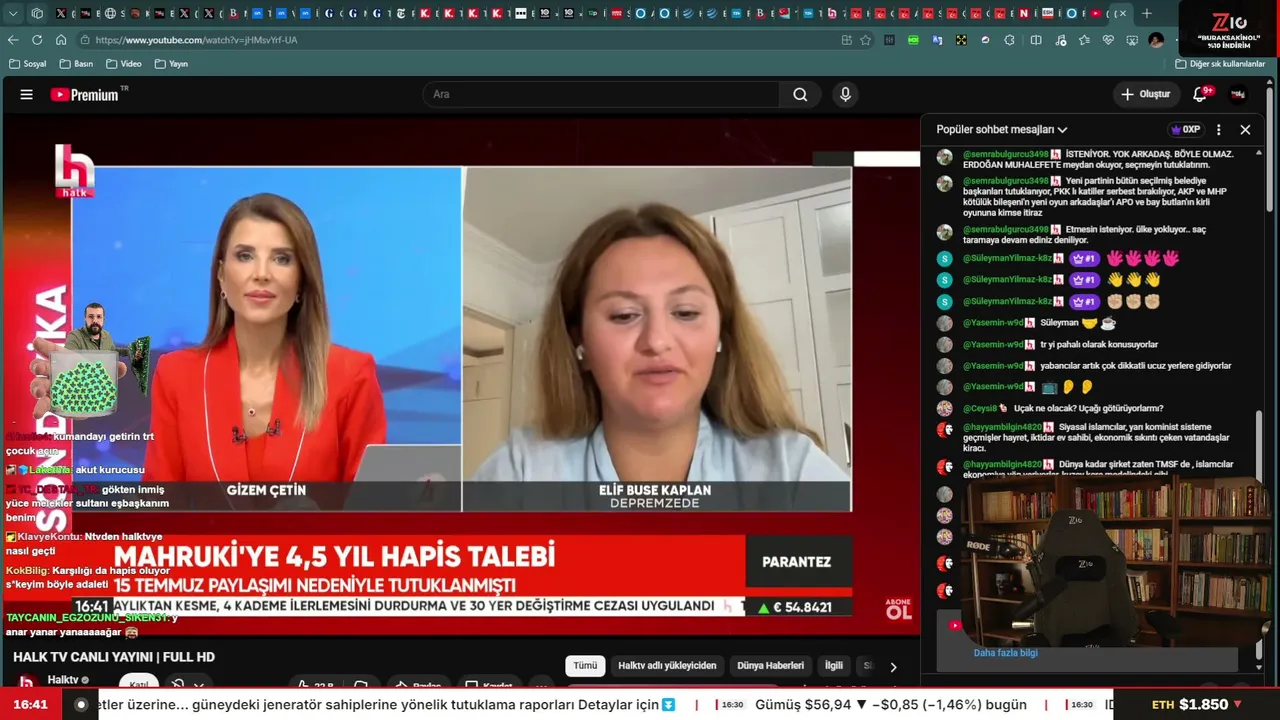Image resolution: width=1280 pixels, height=720 pixels.
Task: Show more filter chips with right chevron
Action: pyautogui.click(x=893, y=667)
